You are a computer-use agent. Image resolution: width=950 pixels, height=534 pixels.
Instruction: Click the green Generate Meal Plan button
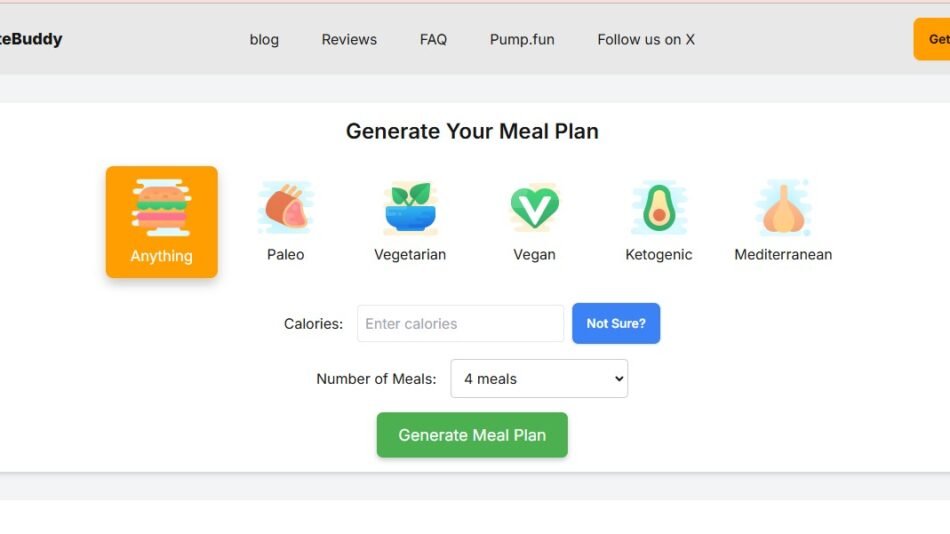pos(472,435)
